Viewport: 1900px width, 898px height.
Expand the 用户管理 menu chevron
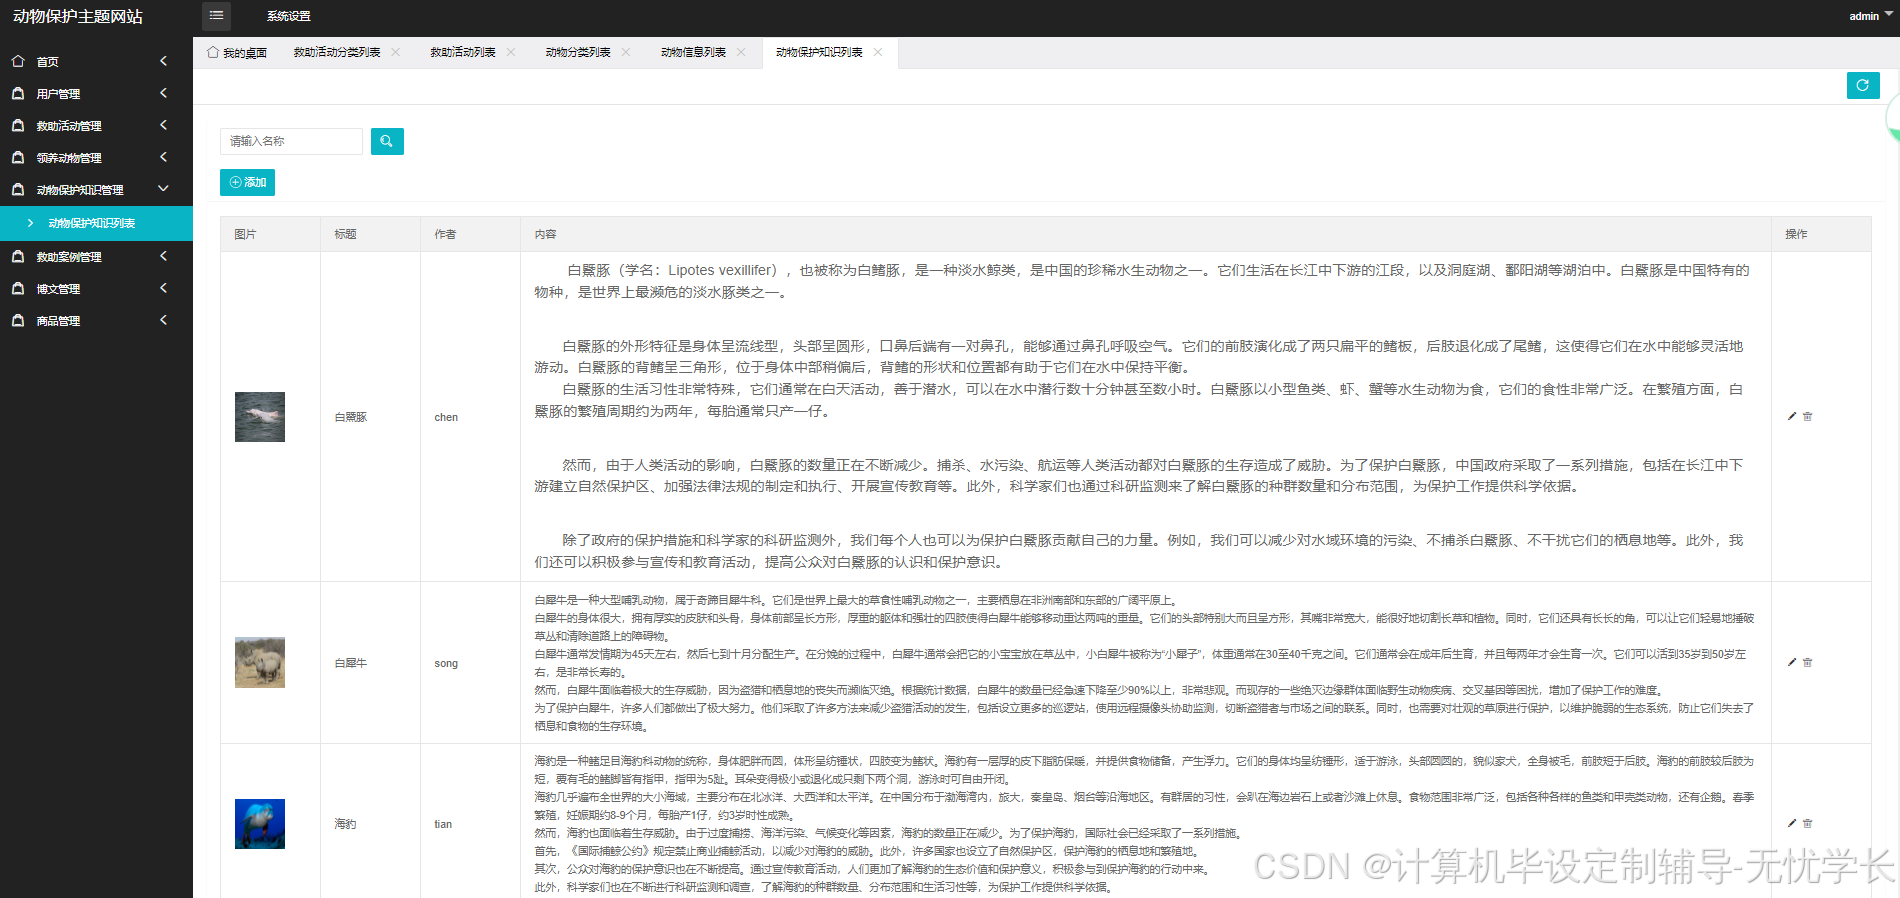(x=163, y=93)
